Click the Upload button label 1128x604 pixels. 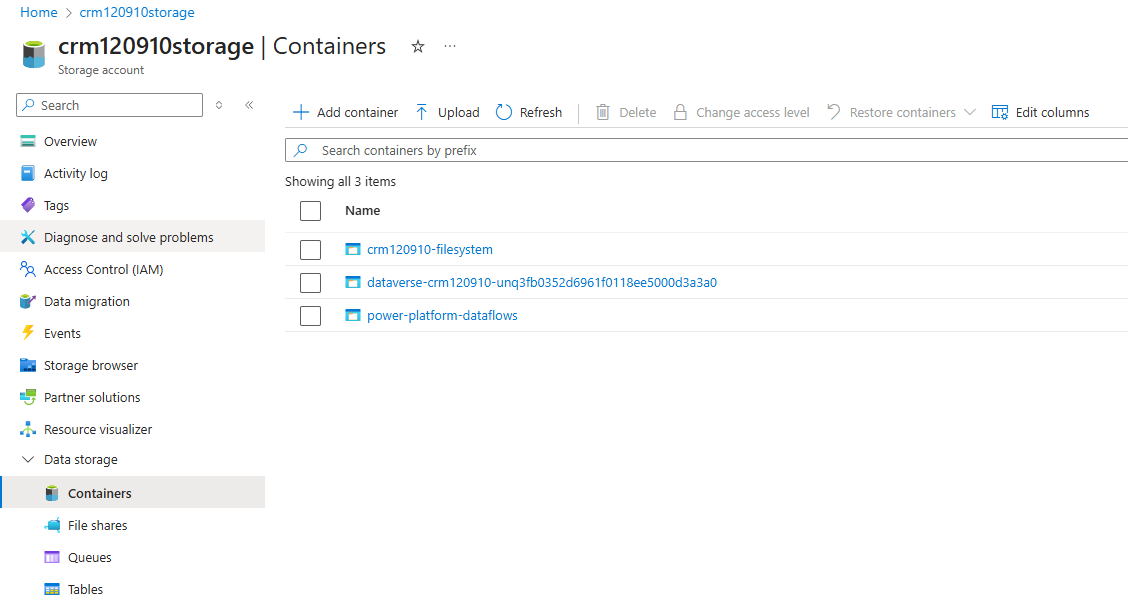(458, 112)
